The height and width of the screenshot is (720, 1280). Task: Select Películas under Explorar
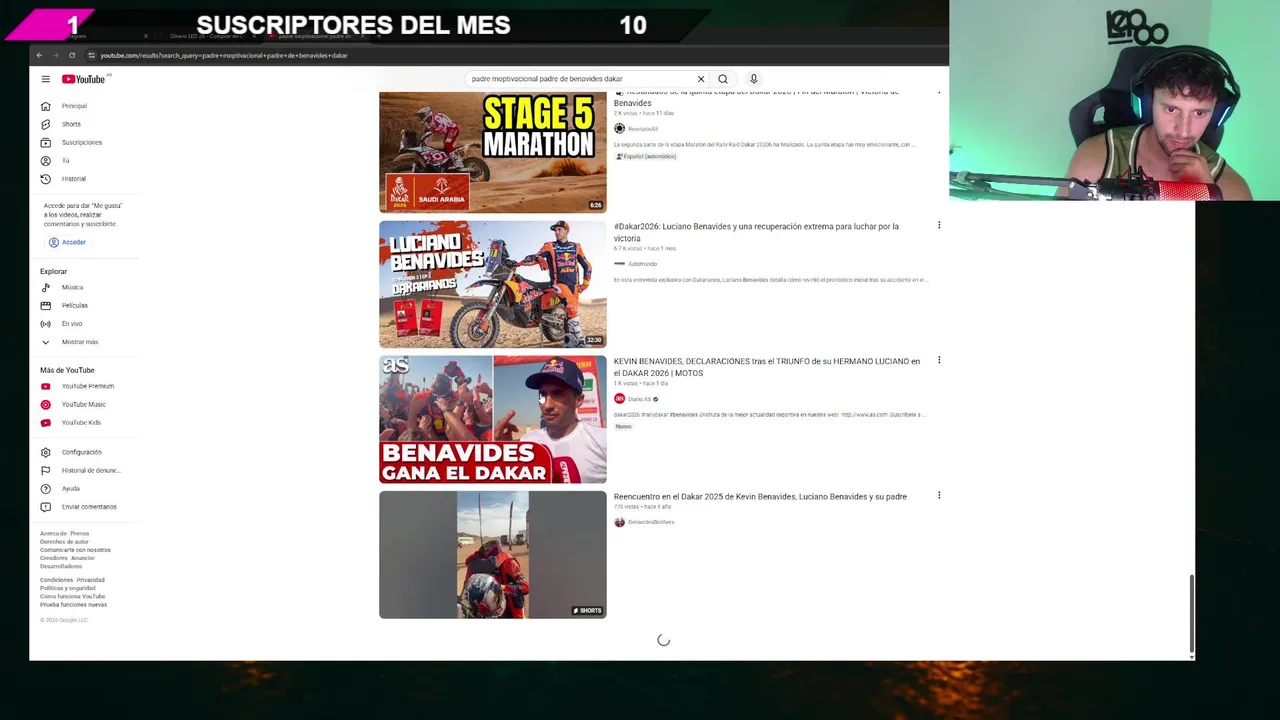pyautogui.click(x=75, y=305)
